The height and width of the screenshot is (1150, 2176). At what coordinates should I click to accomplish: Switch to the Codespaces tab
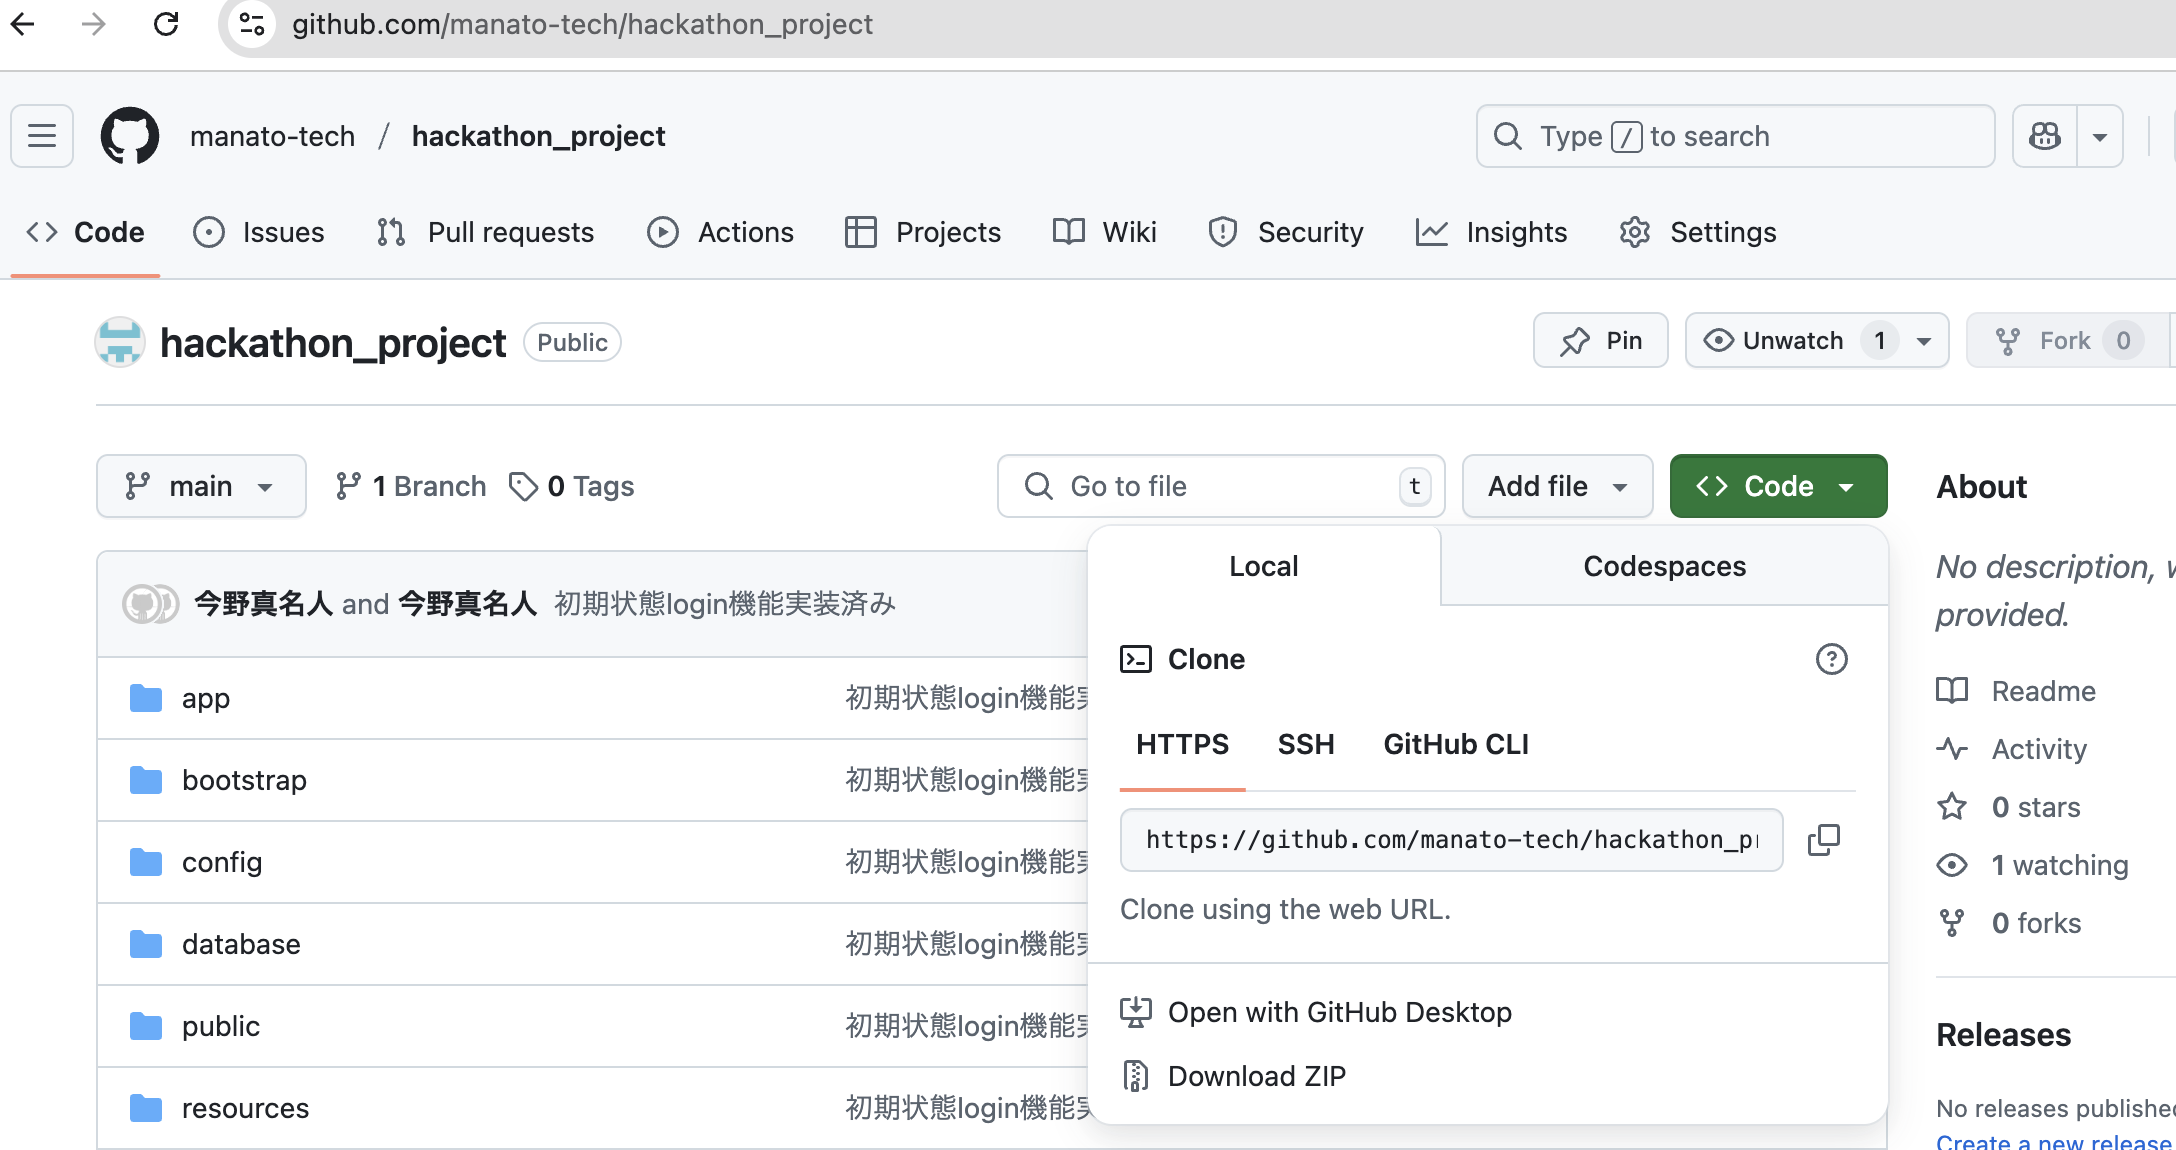[x=1664, y=566]
